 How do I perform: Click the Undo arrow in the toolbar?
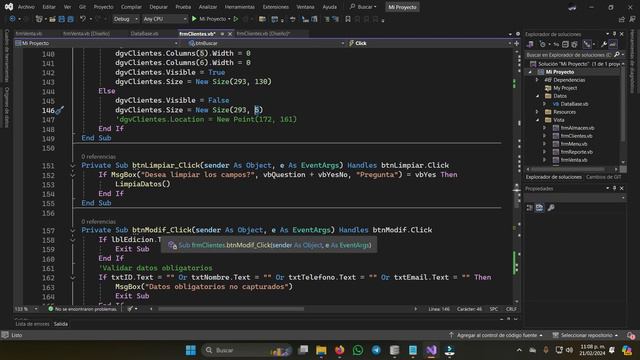click(83, 19)
